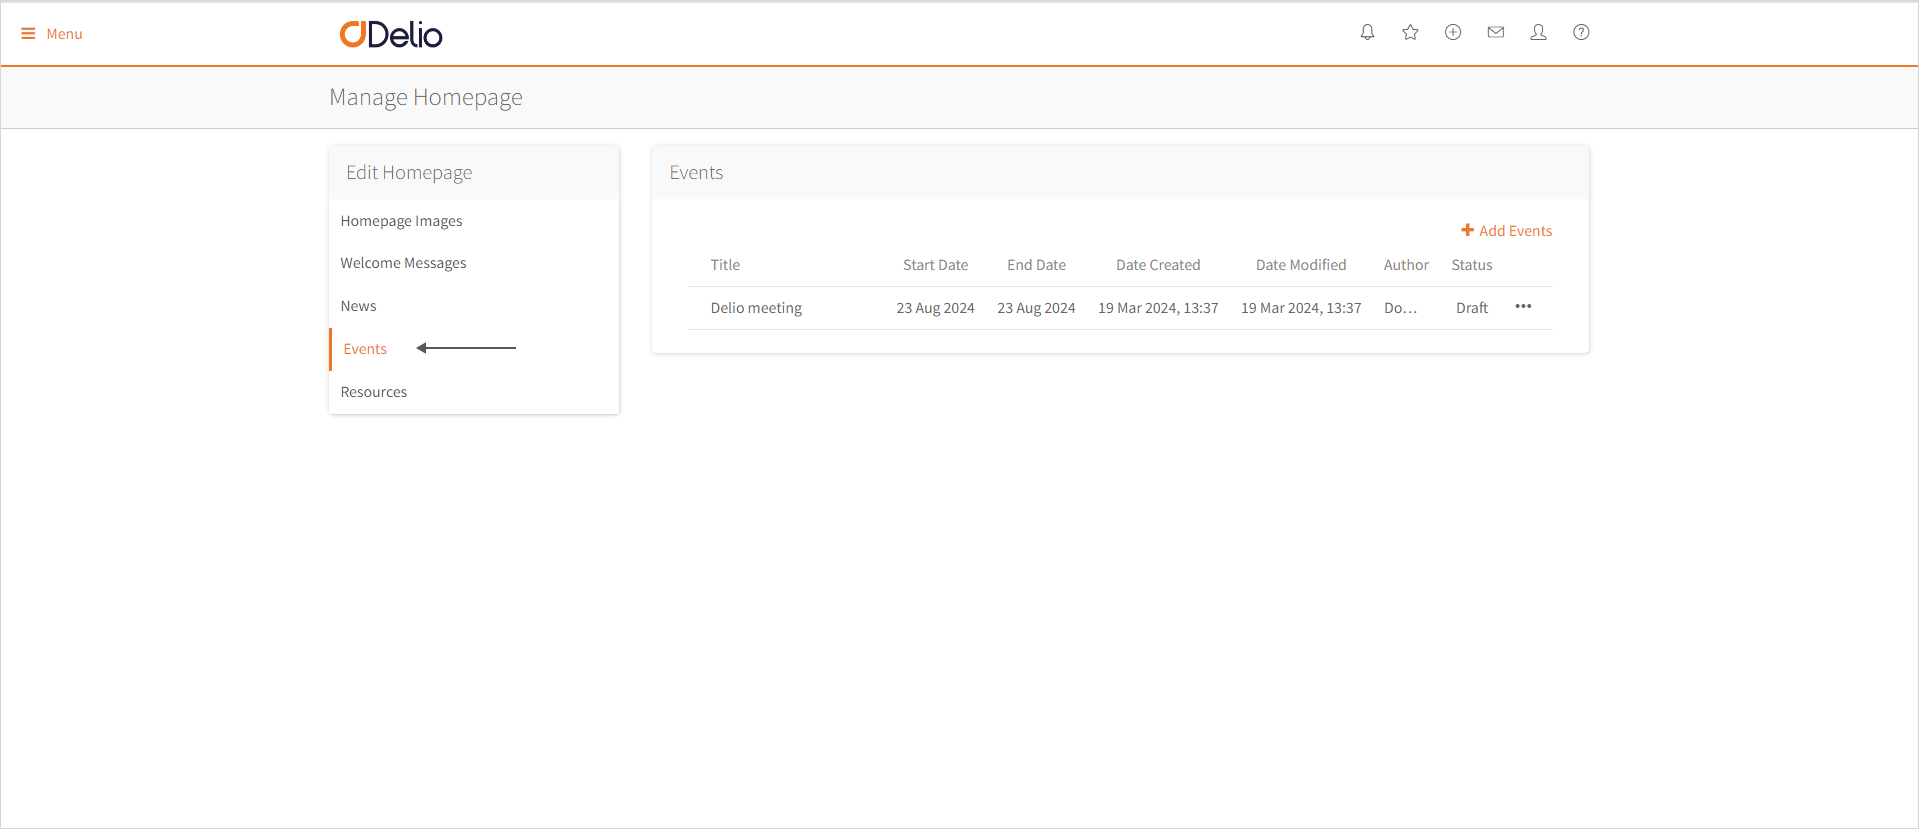Click the Author column header
The image size is (1919, 829).
click(1406, 265)
